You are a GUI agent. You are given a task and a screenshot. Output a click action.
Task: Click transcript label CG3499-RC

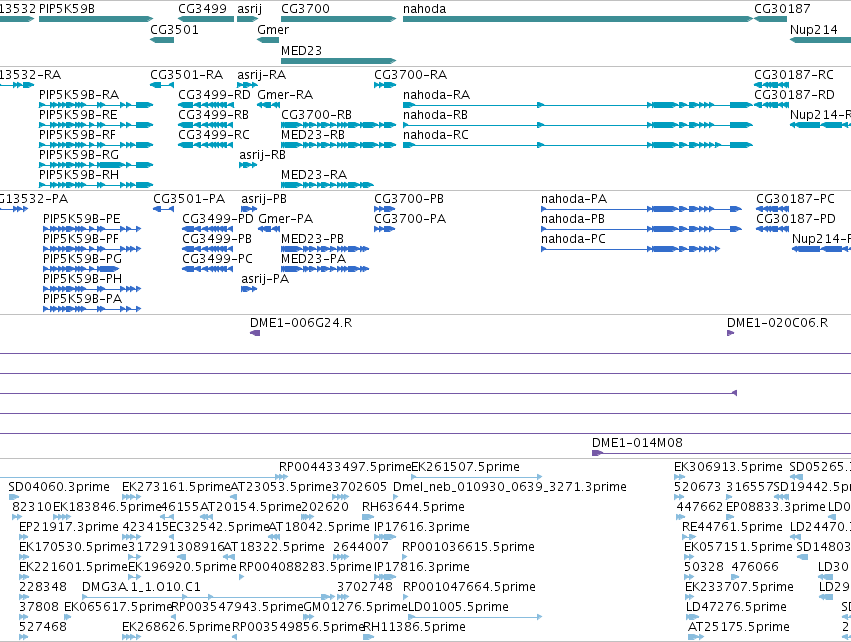[214, 135]
